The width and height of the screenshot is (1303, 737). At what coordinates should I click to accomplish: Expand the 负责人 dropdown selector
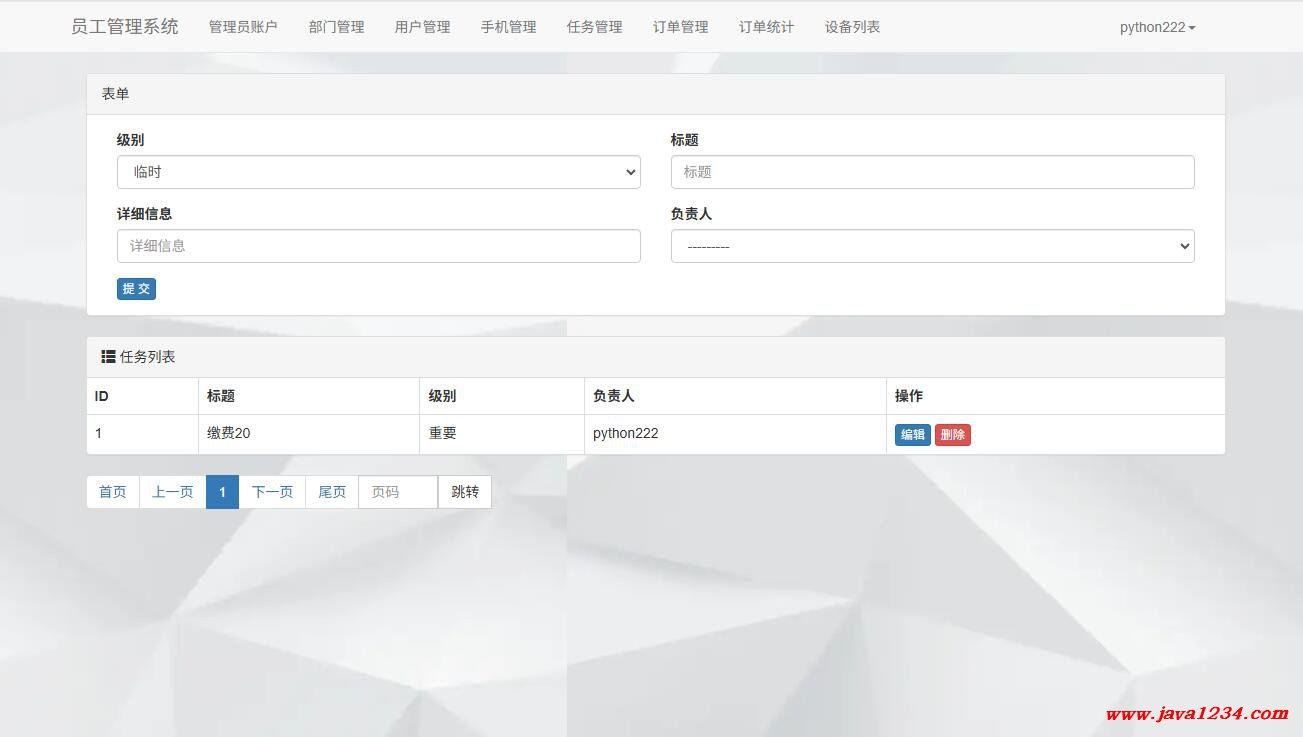tap(932, 246)
